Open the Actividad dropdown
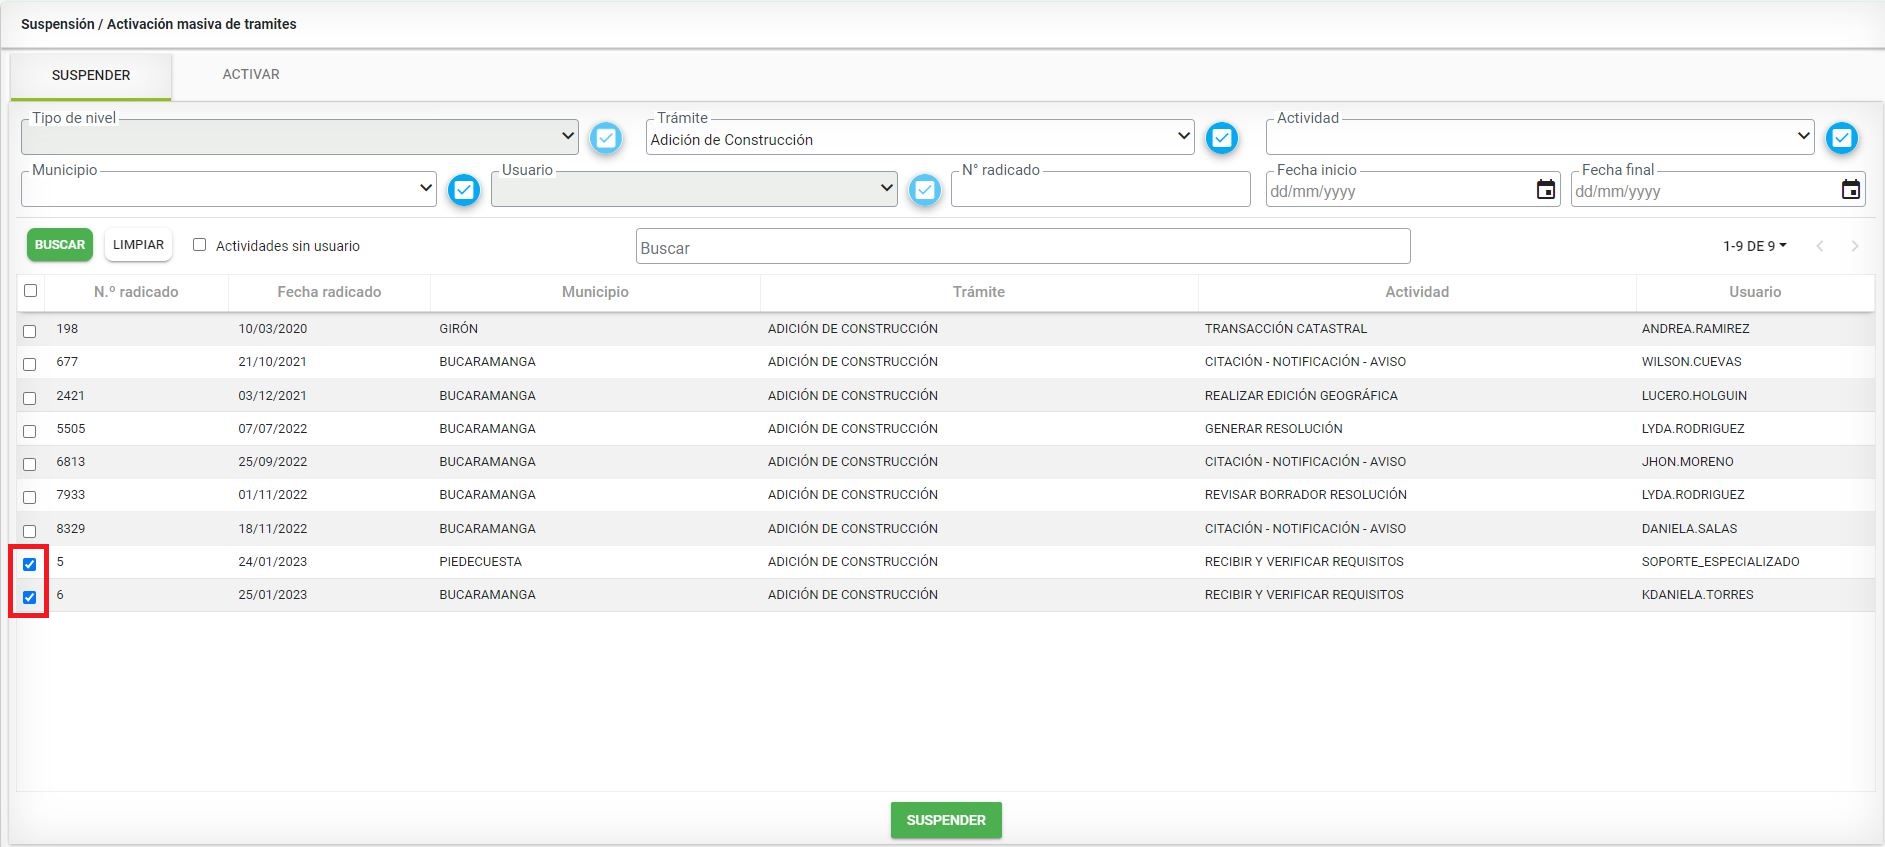 tap(1540, 136)
